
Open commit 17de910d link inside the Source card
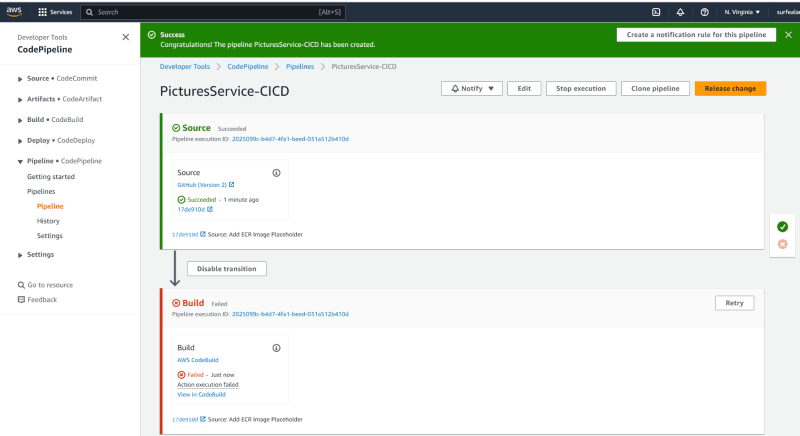[191, 209]
